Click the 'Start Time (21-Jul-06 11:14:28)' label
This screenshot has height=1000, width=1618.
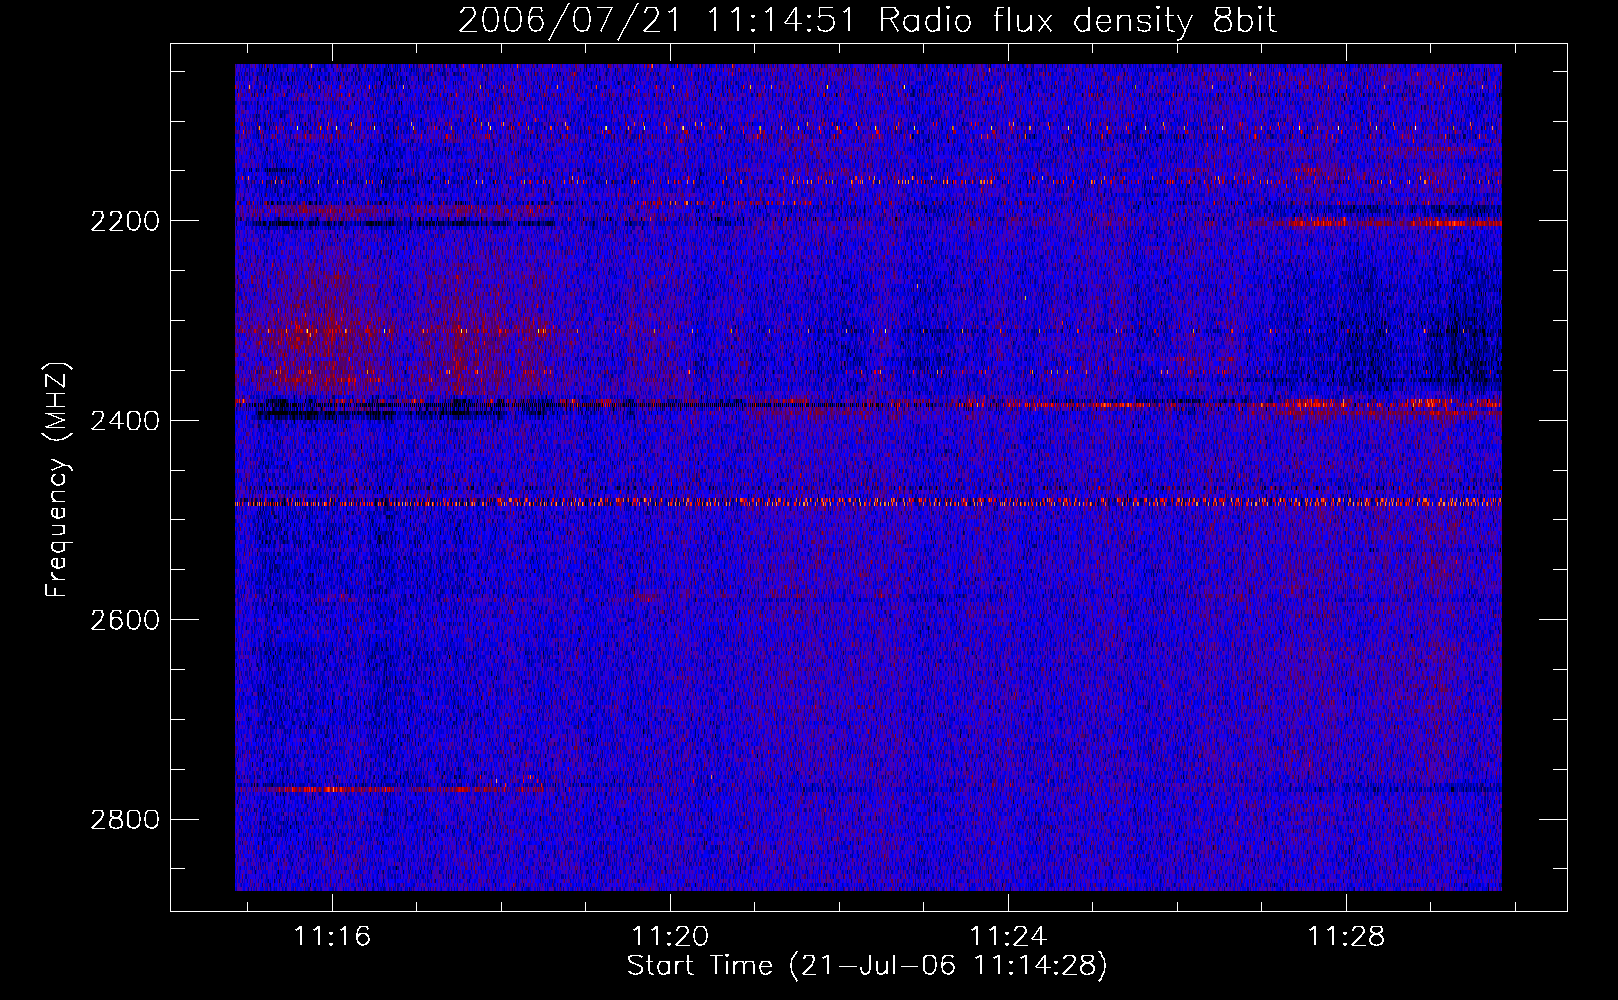coord(867,966)
